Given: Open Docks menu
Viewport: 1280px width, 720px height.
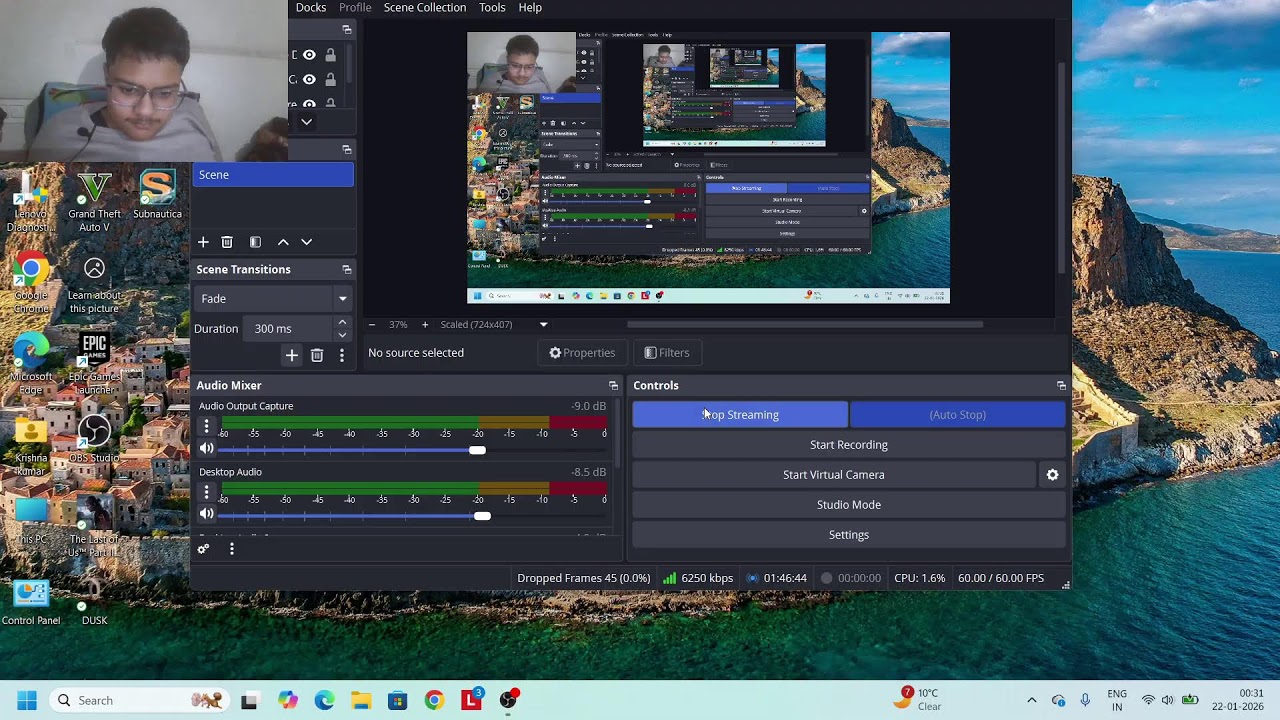Looking at the screenshot, I should click(311, 8).
